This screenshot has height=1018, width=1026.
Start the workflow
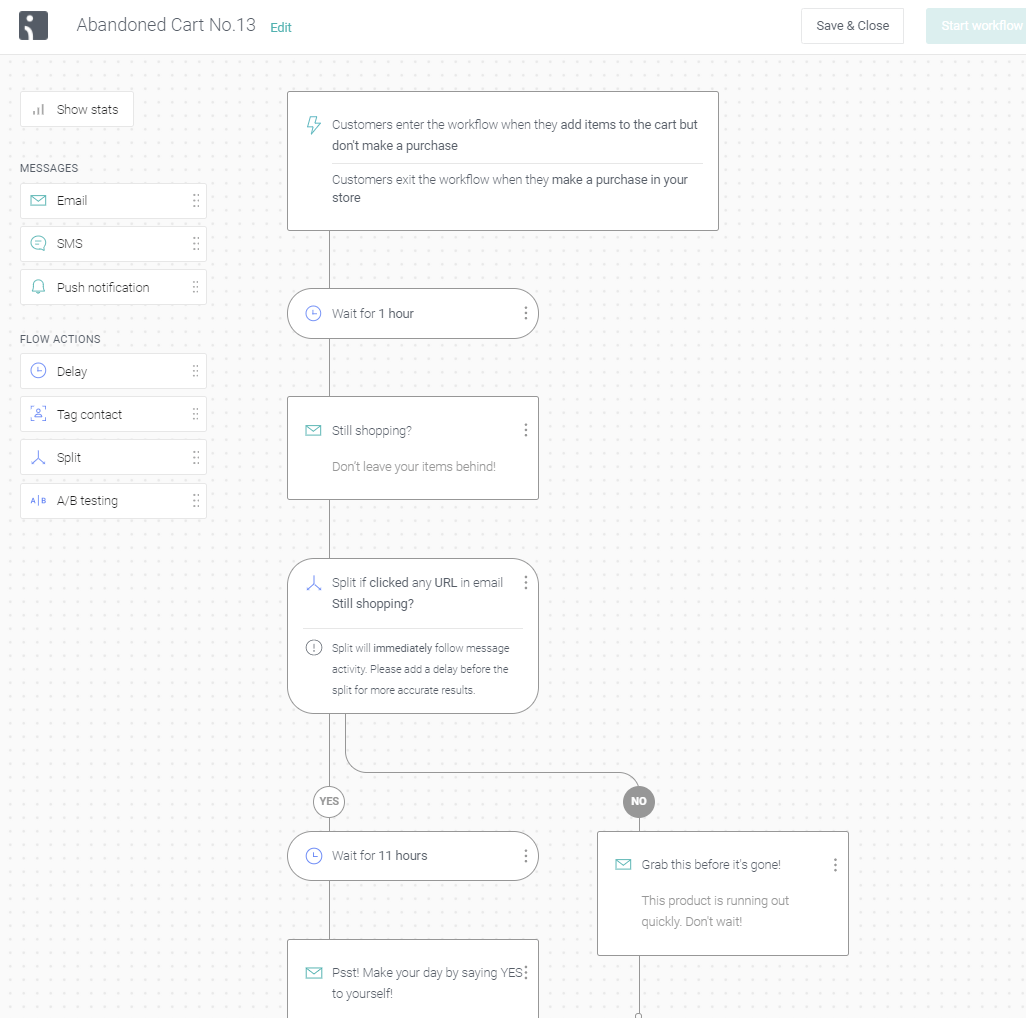click(976, 26)
